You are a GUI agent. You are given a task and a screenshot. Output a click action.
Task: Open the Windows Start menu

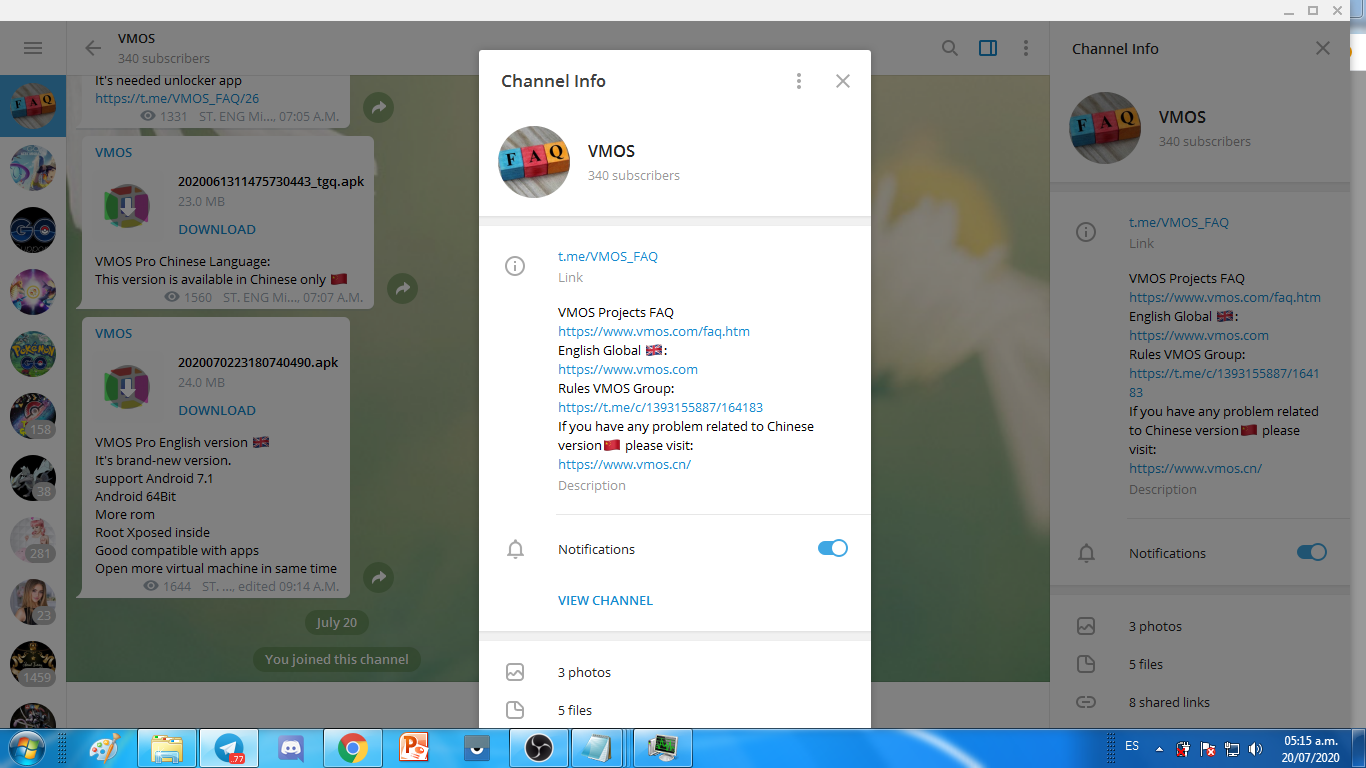point(25,748)
